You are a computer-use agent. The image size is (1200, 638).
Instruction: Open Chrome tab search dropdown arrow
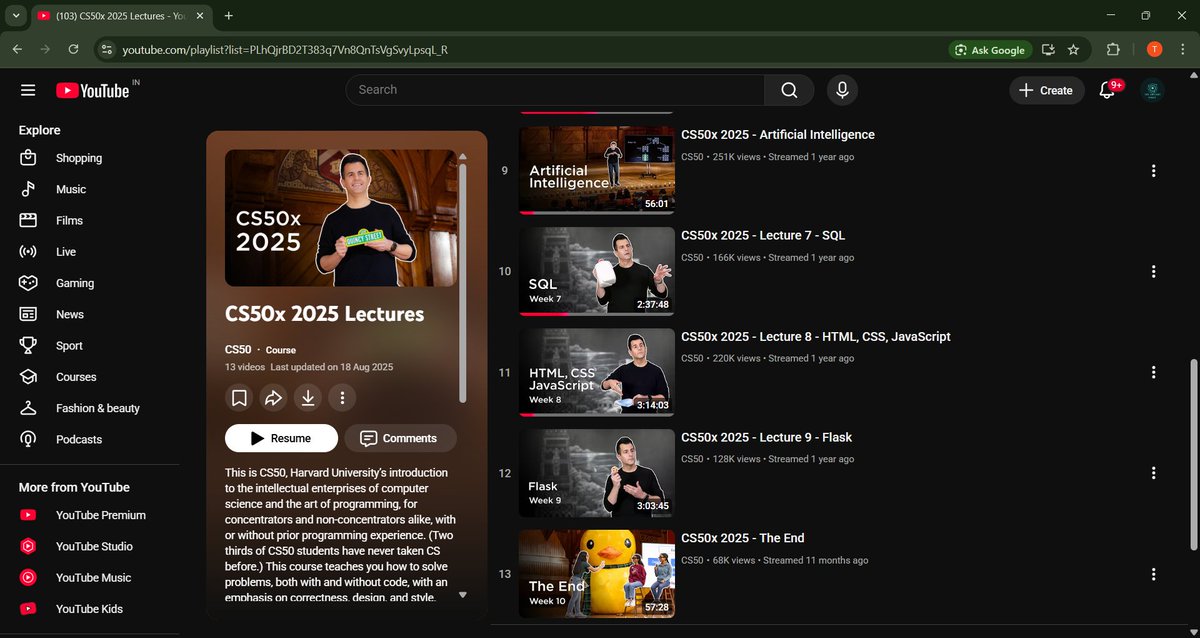(14, 16)
